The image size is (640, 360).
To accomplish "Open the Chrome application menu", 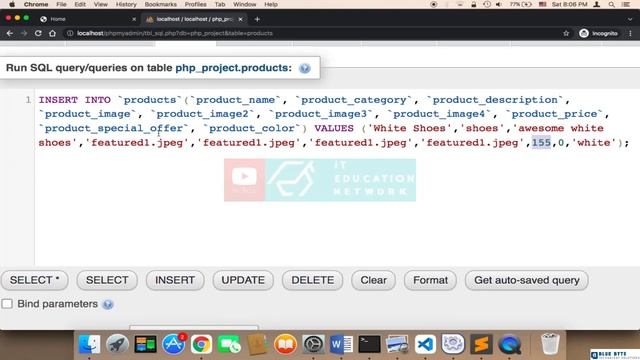I will 36,4.
